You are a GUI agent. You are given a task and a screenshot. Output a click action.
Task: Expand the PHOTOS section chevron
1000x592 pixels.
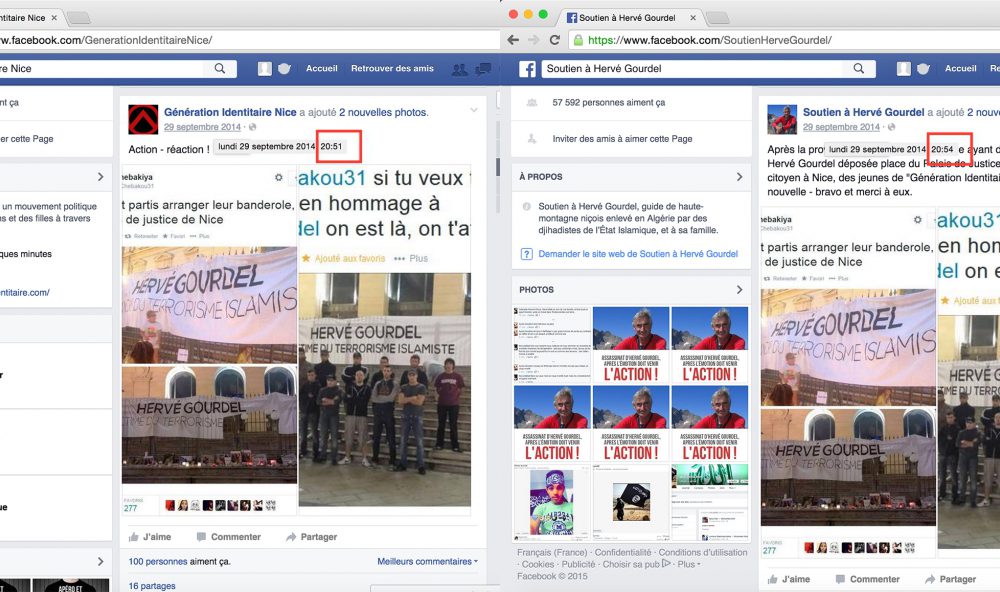pyautogui.click(x=739, y=290)
